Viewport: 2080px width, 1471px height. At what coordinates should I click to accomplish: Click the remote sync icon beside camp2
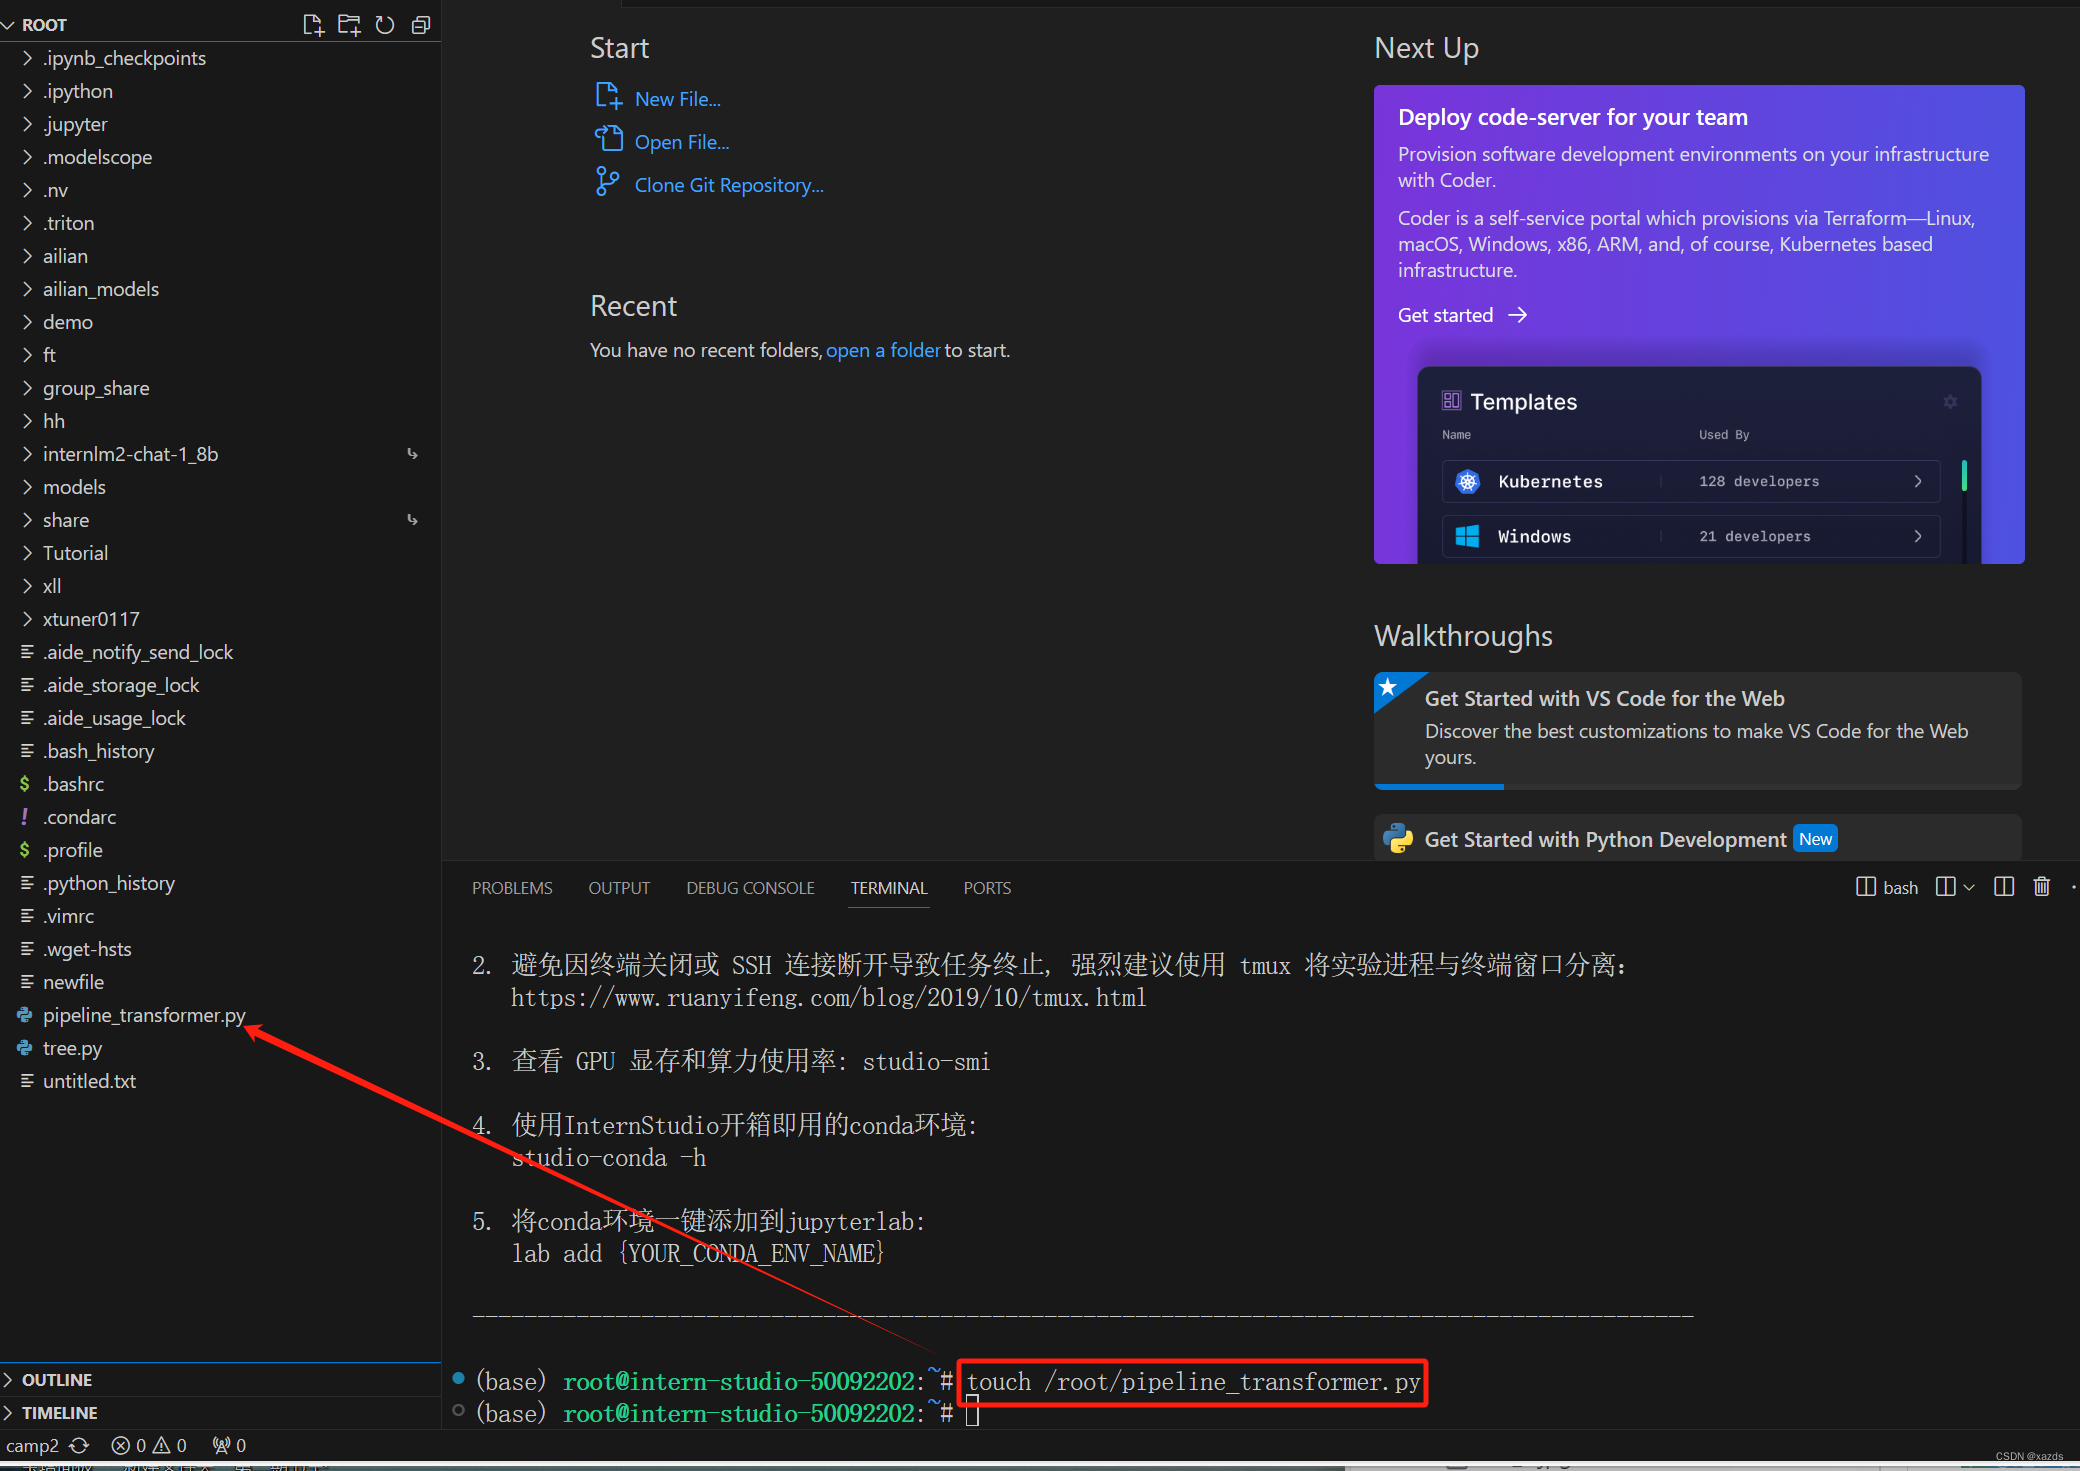(79, 1445)
